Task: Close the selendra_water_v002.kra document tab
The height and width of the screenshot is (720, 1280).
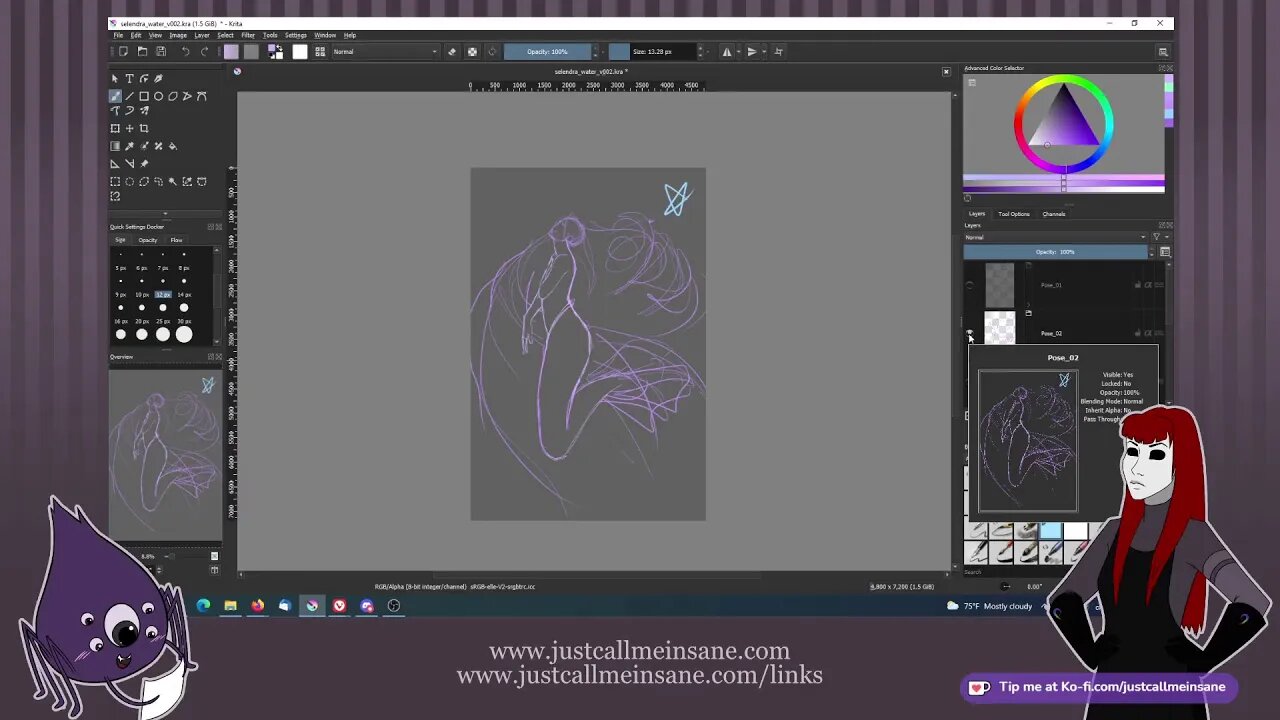Action: [946, 71]
